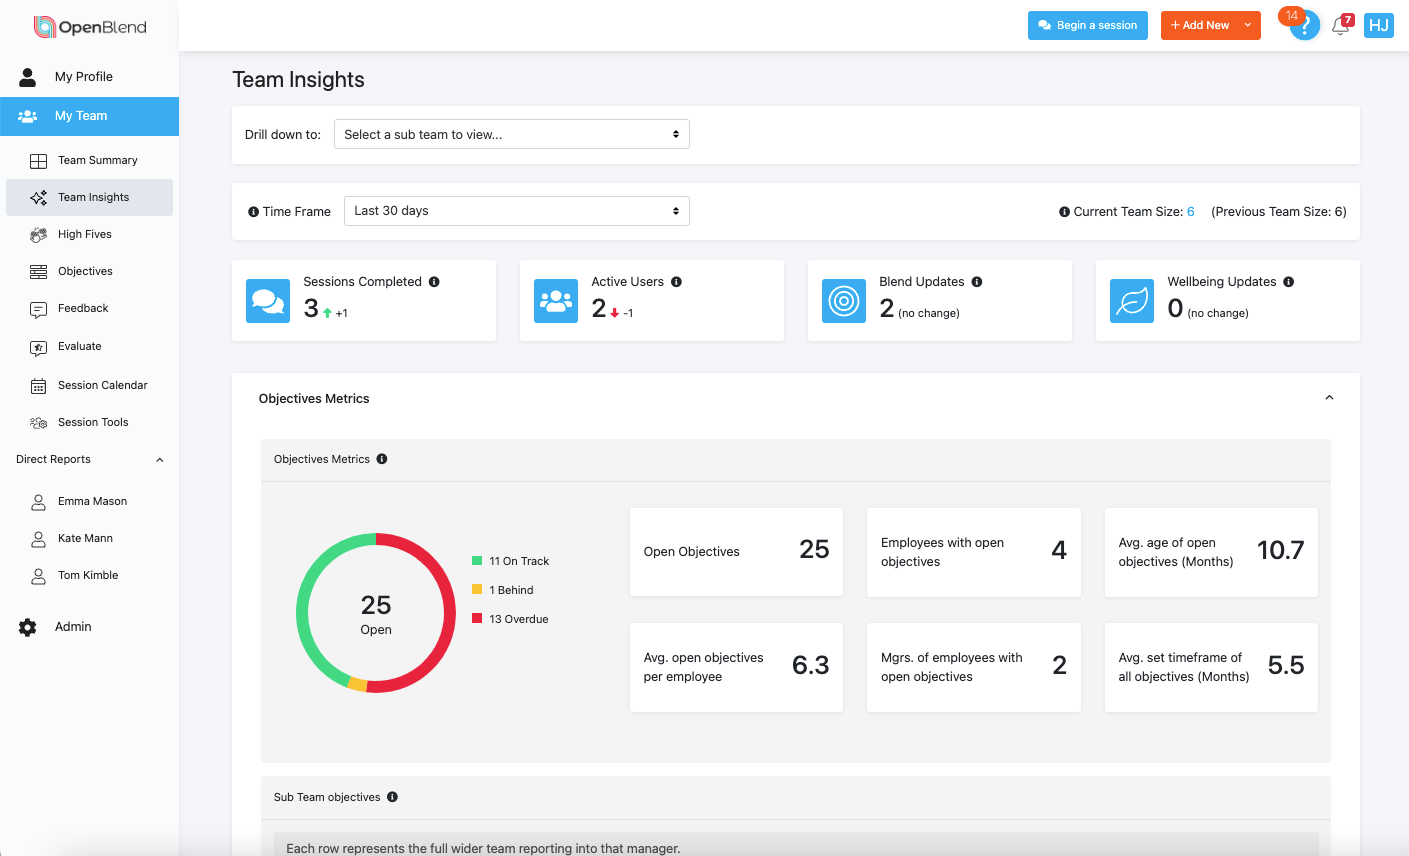Open the Evaluate page
The image size is (1409, 856).
89,347
